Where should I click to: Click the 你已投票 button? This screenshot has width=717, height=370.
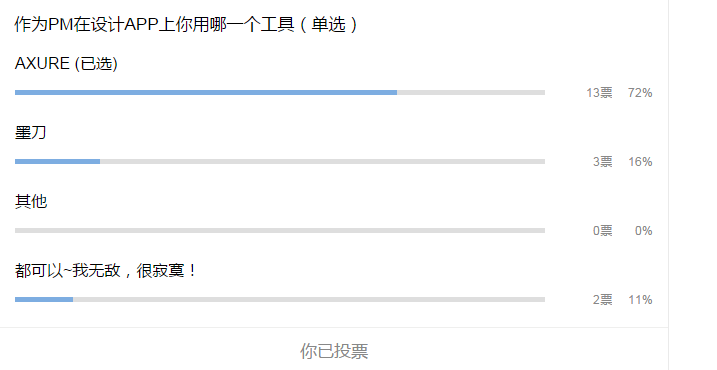[x=334, y=351]
